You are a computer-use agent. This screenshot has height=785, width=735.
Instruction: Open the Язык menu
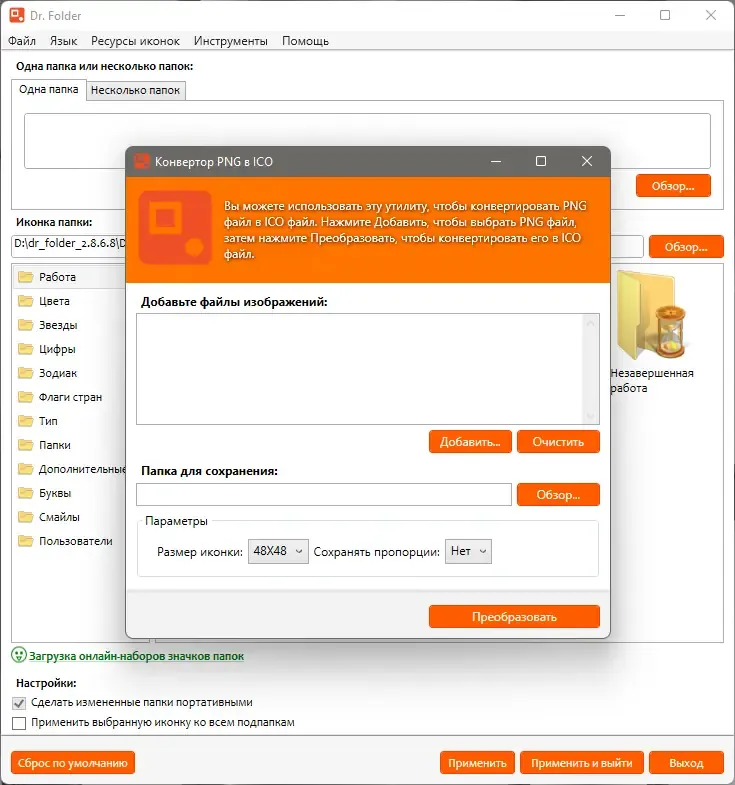[64, 41]
